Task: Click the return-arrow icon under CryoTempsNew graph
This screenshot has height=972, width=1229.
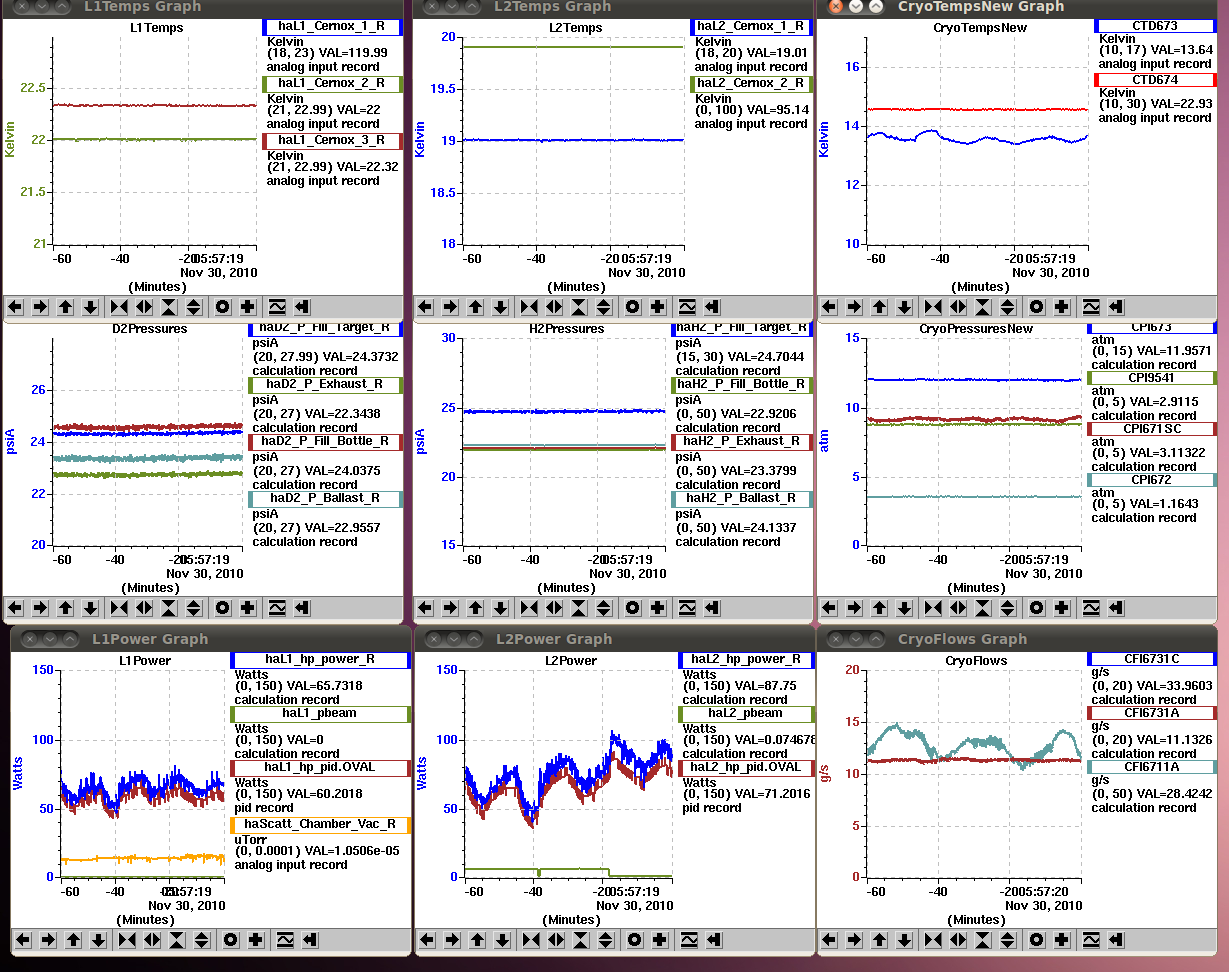Action: click(x=1117, y=307)
